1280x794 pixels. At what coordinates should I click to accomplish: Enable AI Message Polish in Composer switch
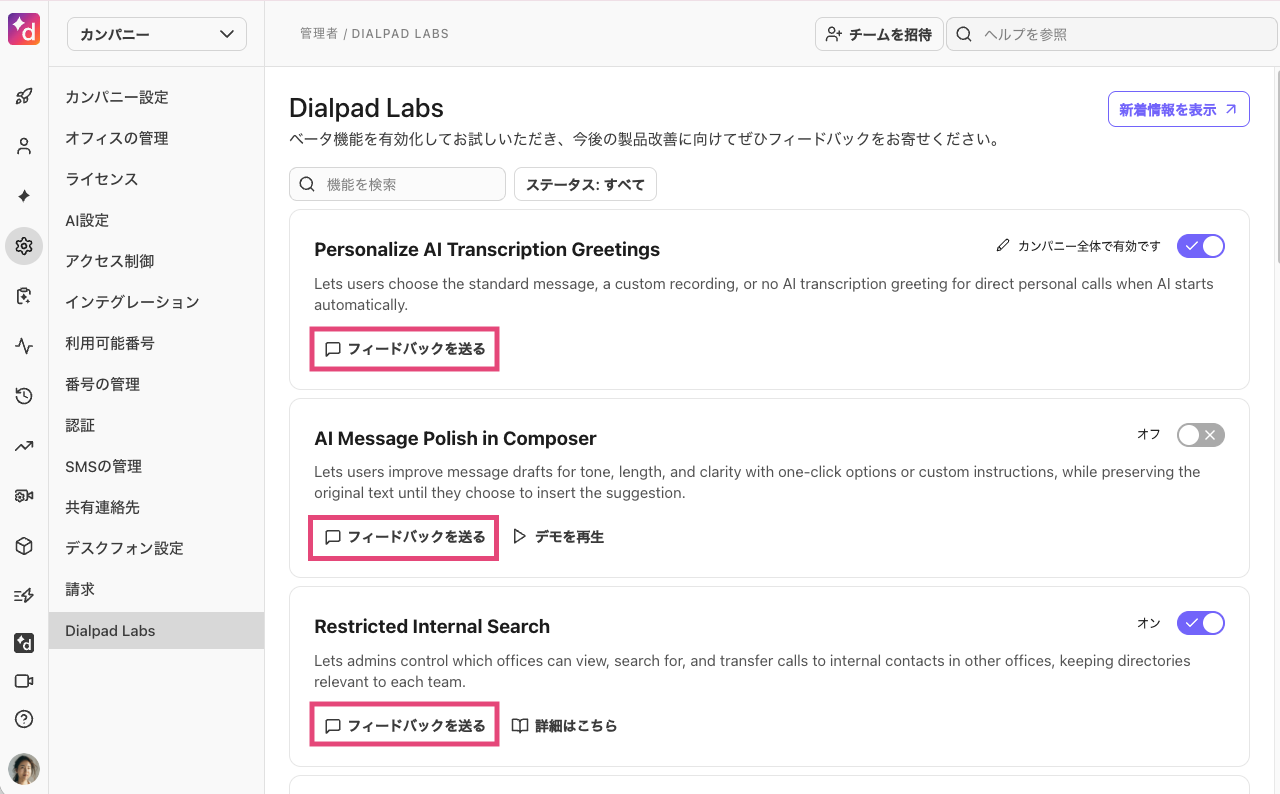point(1201,435)
